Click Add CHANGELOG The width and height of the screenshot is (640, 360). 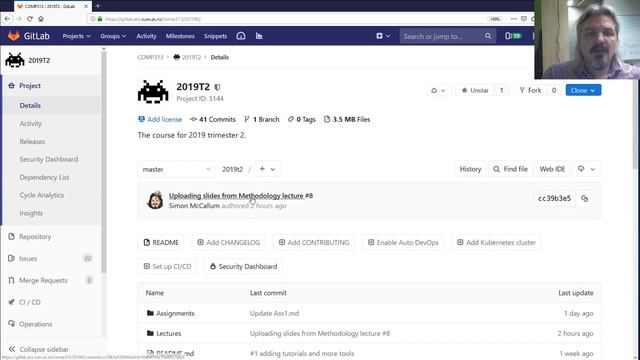coord(229,242)
